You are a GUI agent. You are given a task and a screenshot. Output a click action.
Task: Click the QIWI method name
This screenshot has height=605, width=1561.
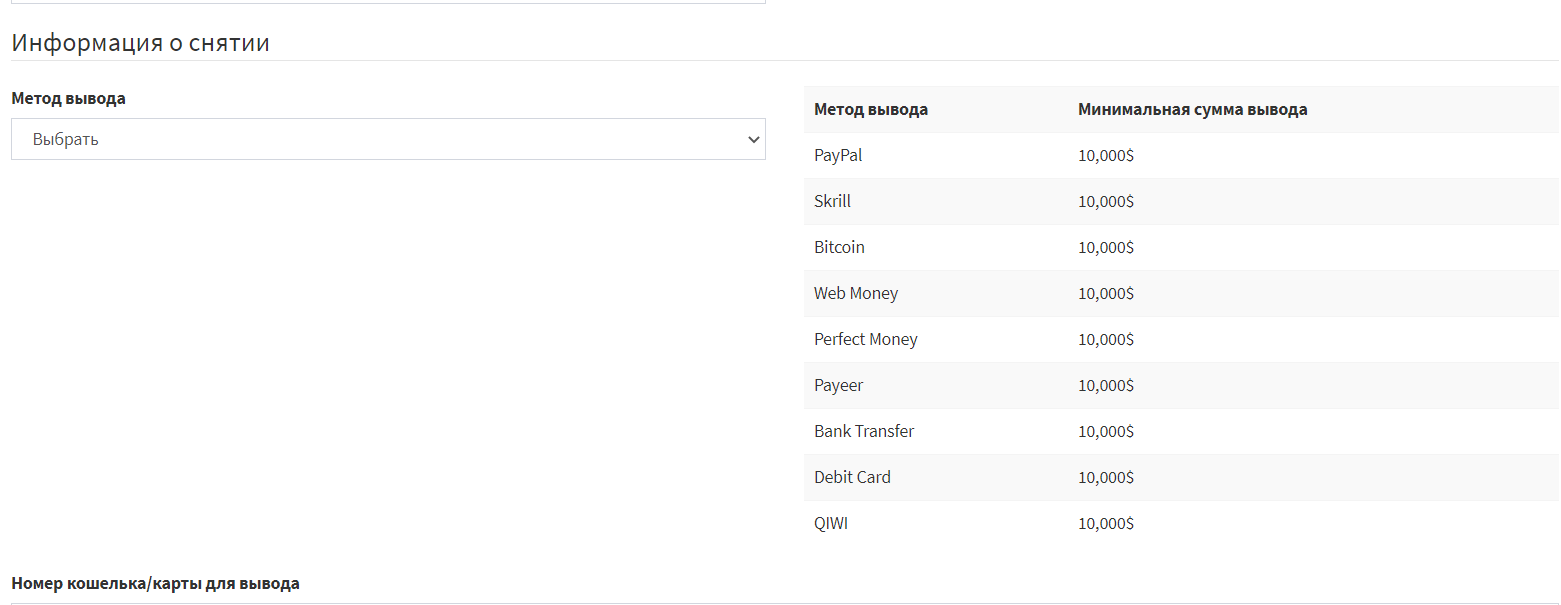831,524
